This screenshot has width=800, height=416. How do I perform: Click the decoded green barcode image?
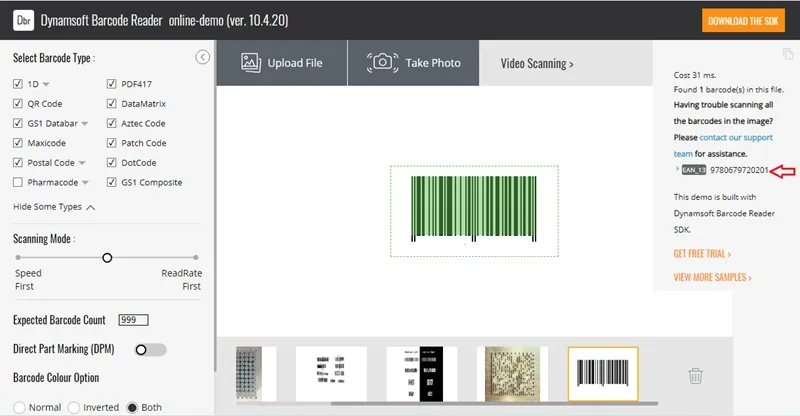click(x=474, y=209)
